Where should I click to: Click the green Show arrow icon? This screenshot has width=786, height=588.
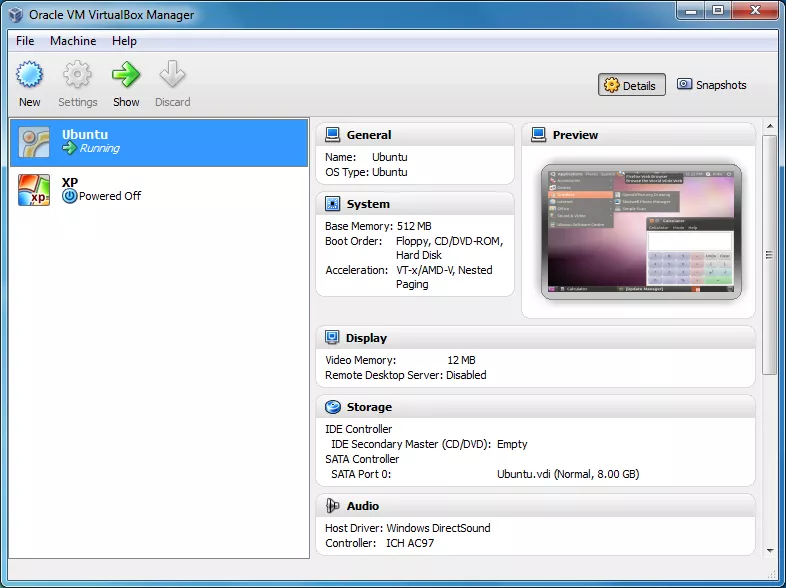(x=126, y=75)
